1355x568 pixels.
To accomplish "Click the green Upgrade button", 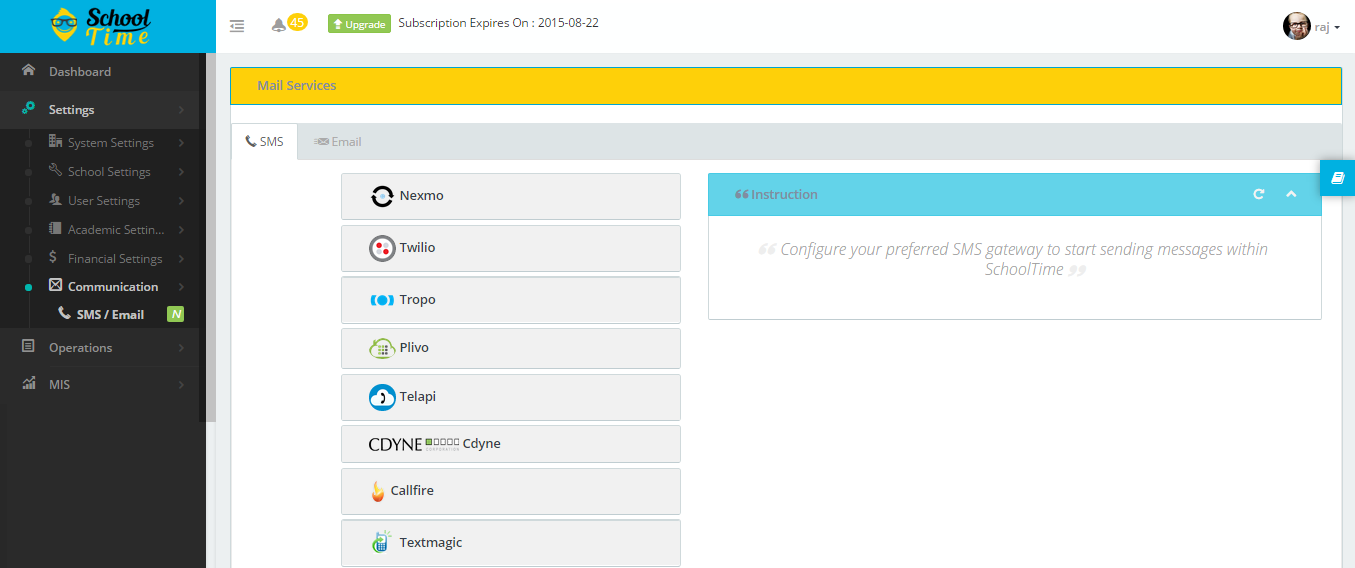I will (359, 24).
